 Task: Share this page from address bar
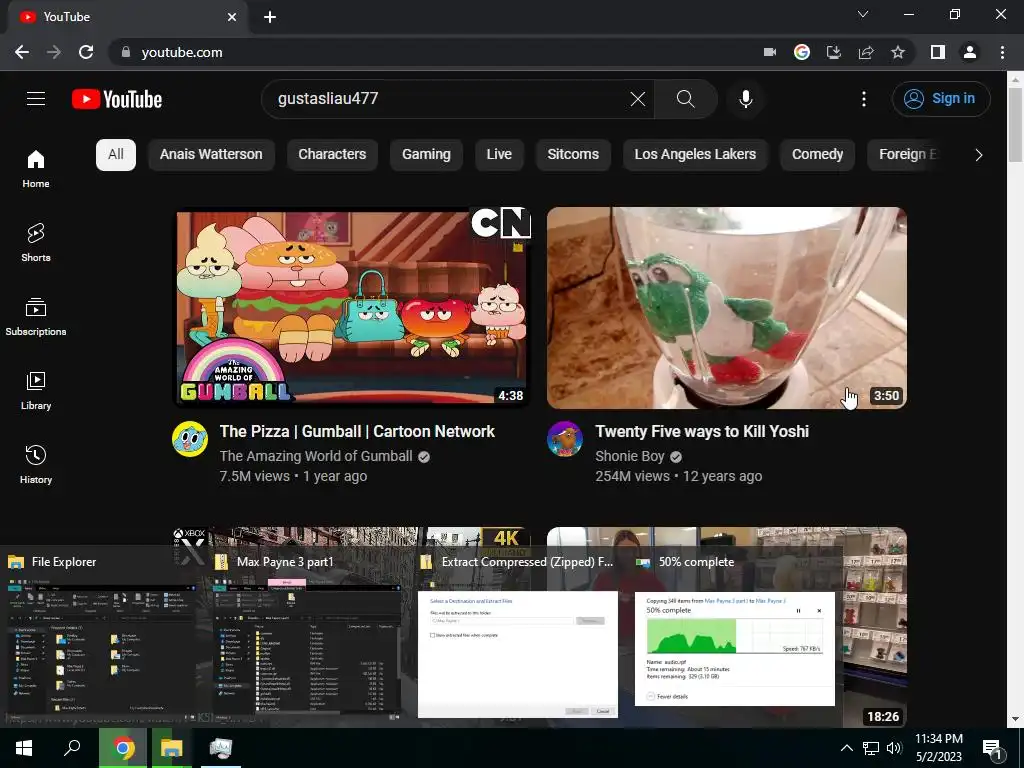pos(866,52)
